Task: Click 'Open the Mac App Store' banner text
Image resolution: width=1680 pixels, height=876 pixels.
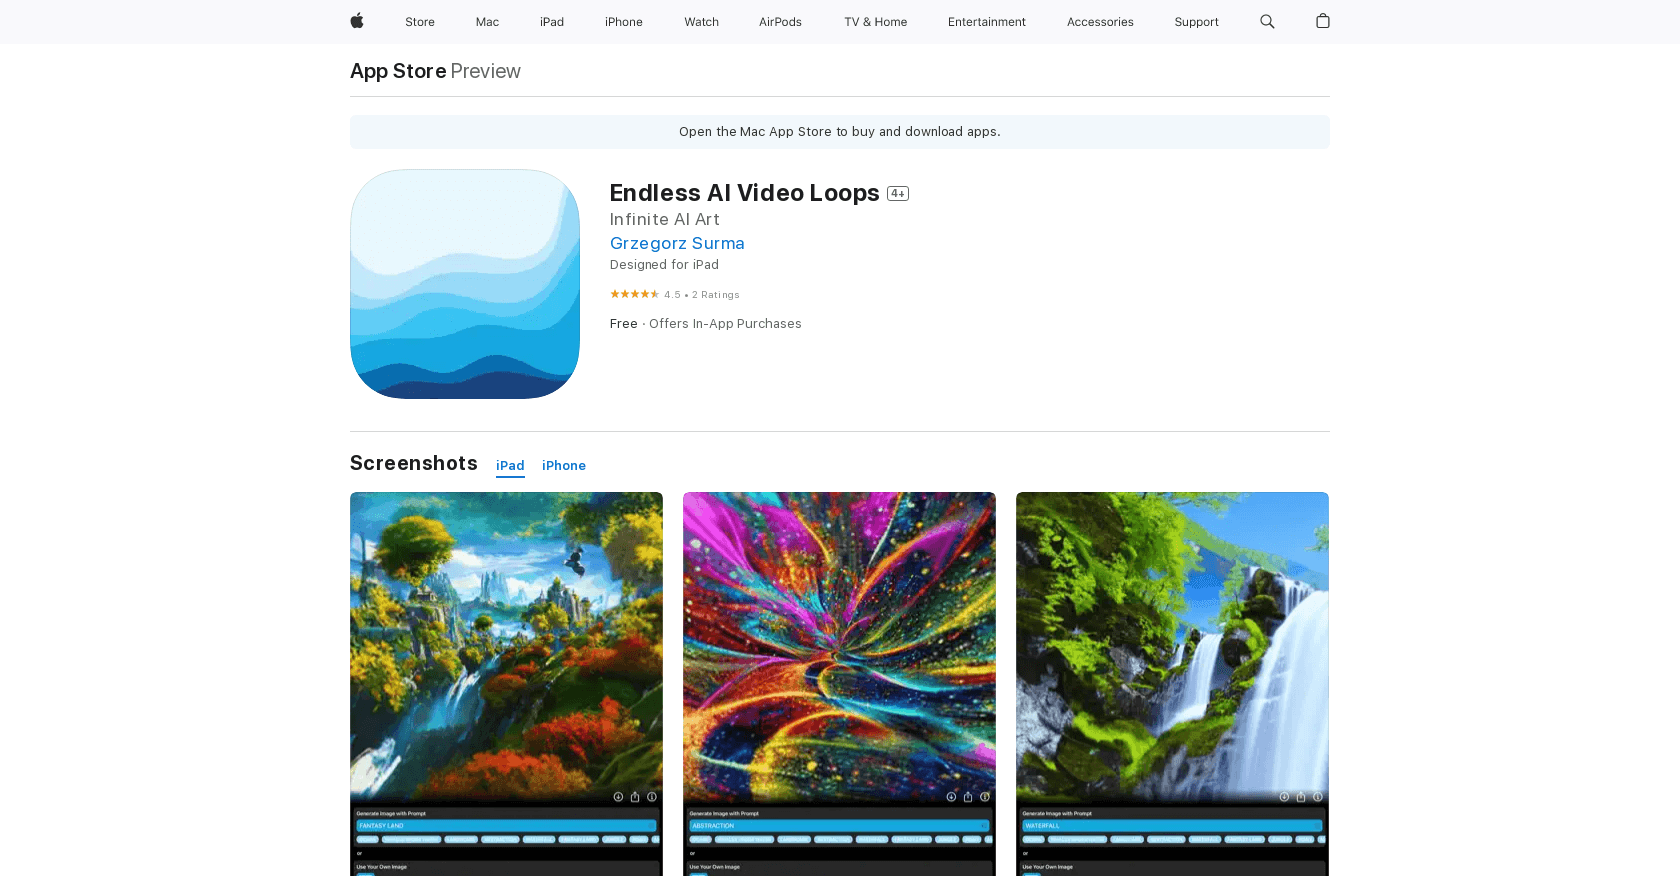Action: (840, 132)
